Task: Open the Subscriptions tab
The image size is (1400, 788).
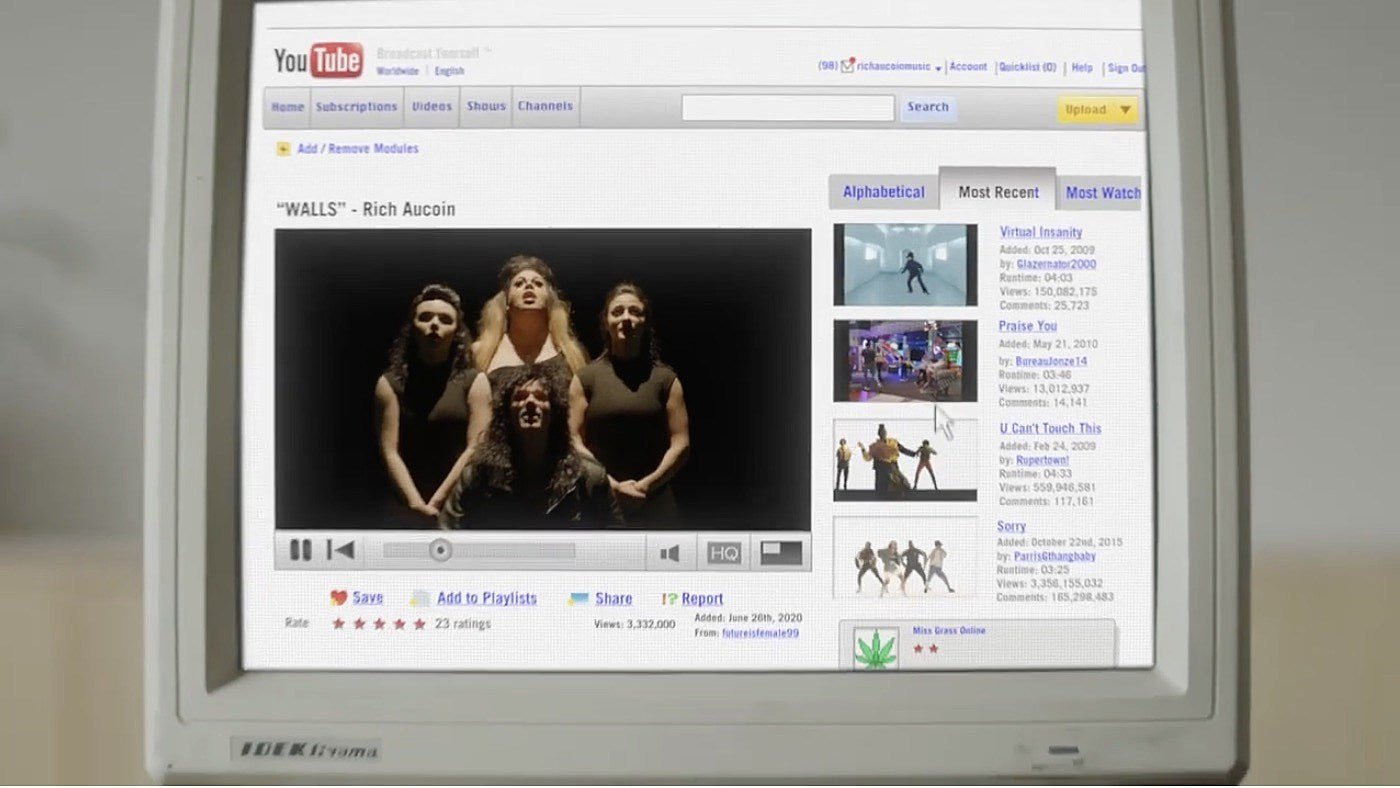Action: [357, 107]
